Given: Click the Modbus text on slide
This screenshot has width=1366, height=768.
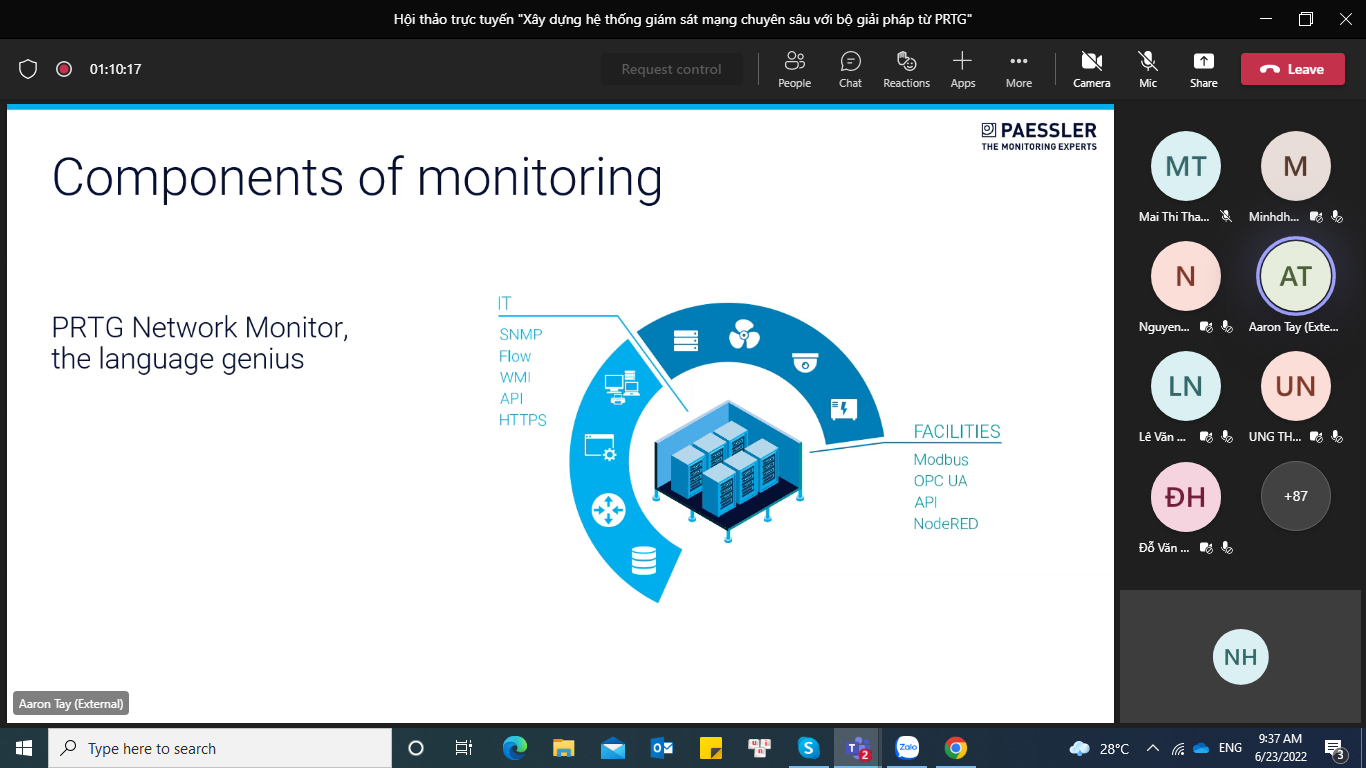Looking at the screenshot, I should tap(941, 460).
